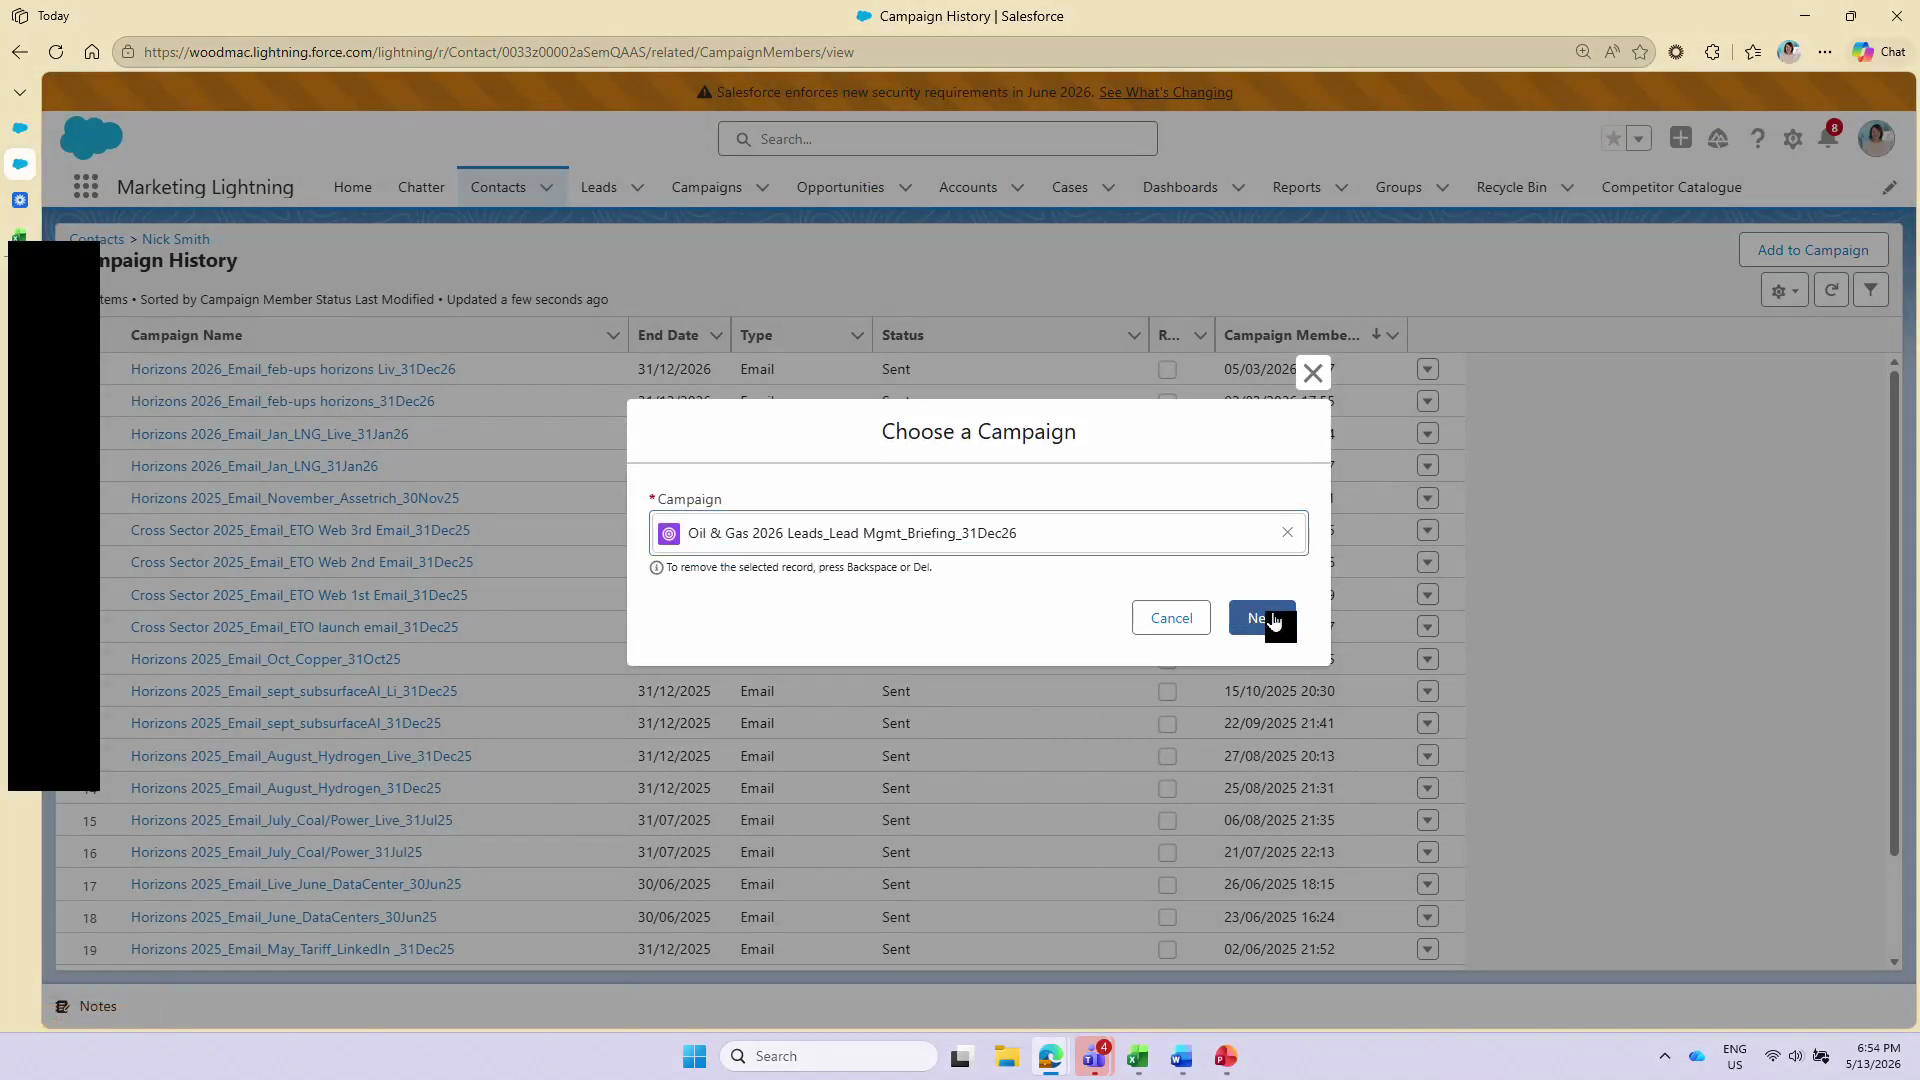Open Global Actions plus icon
The width and height of the screenshot is (1920, 1080).
tap(1681, 139)
